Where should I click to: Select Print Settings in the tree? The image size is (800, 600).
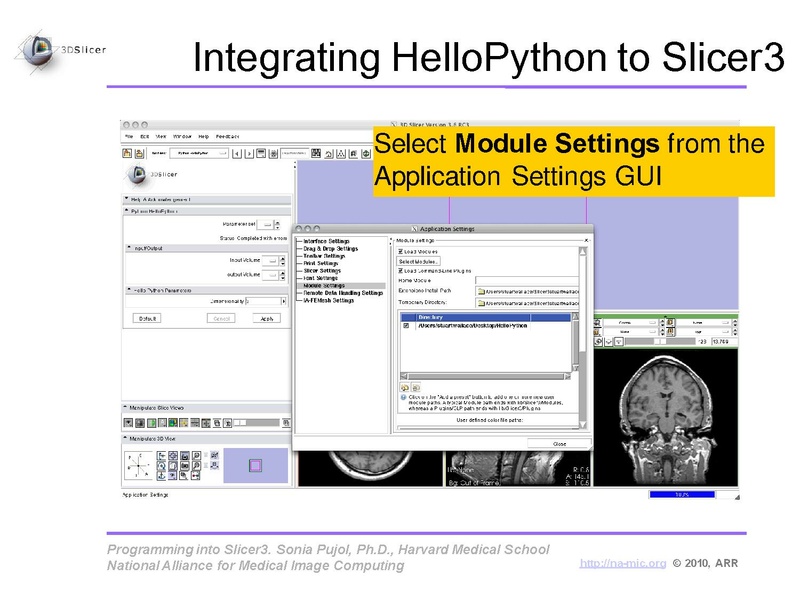click(320, 264)
